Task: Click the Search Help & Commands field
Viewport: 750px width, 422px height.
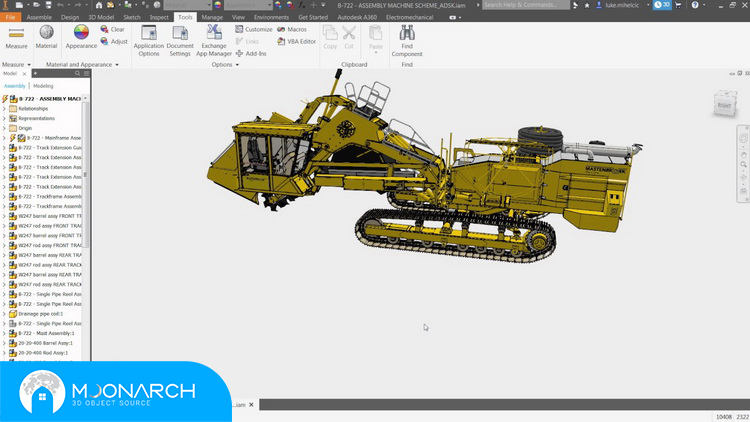Action: (526, 5)
